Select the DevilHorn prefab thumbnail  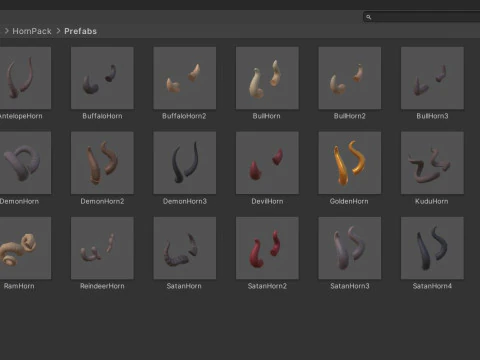267,163
